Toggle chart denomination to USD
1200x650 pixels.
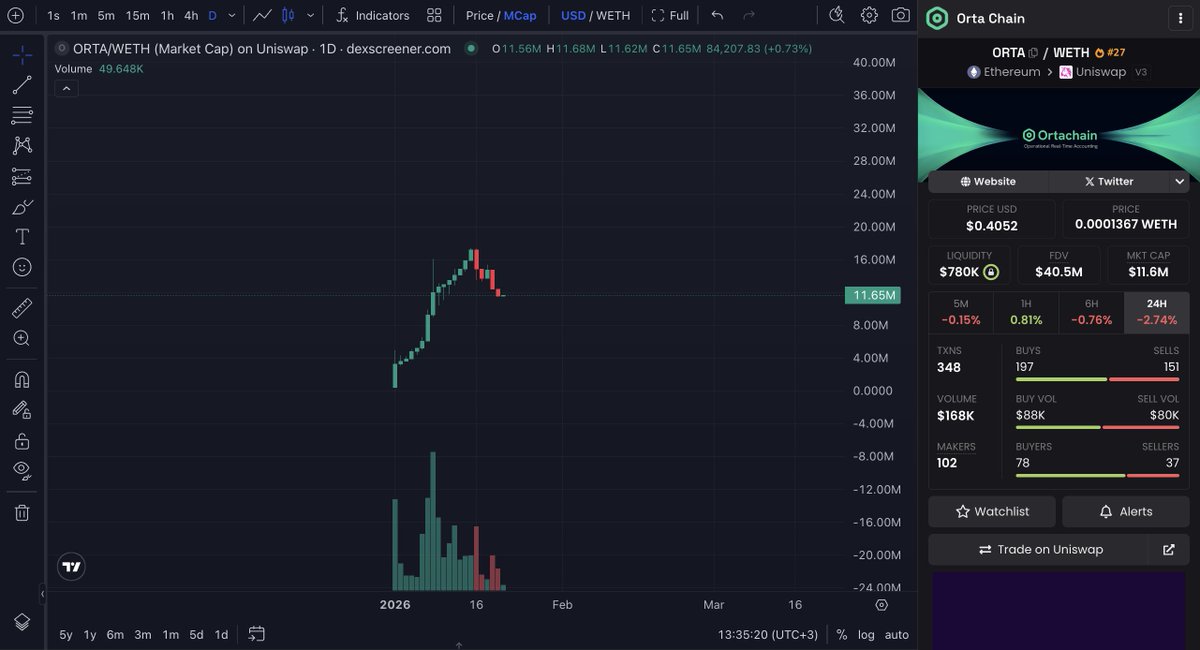pos(573,15)
